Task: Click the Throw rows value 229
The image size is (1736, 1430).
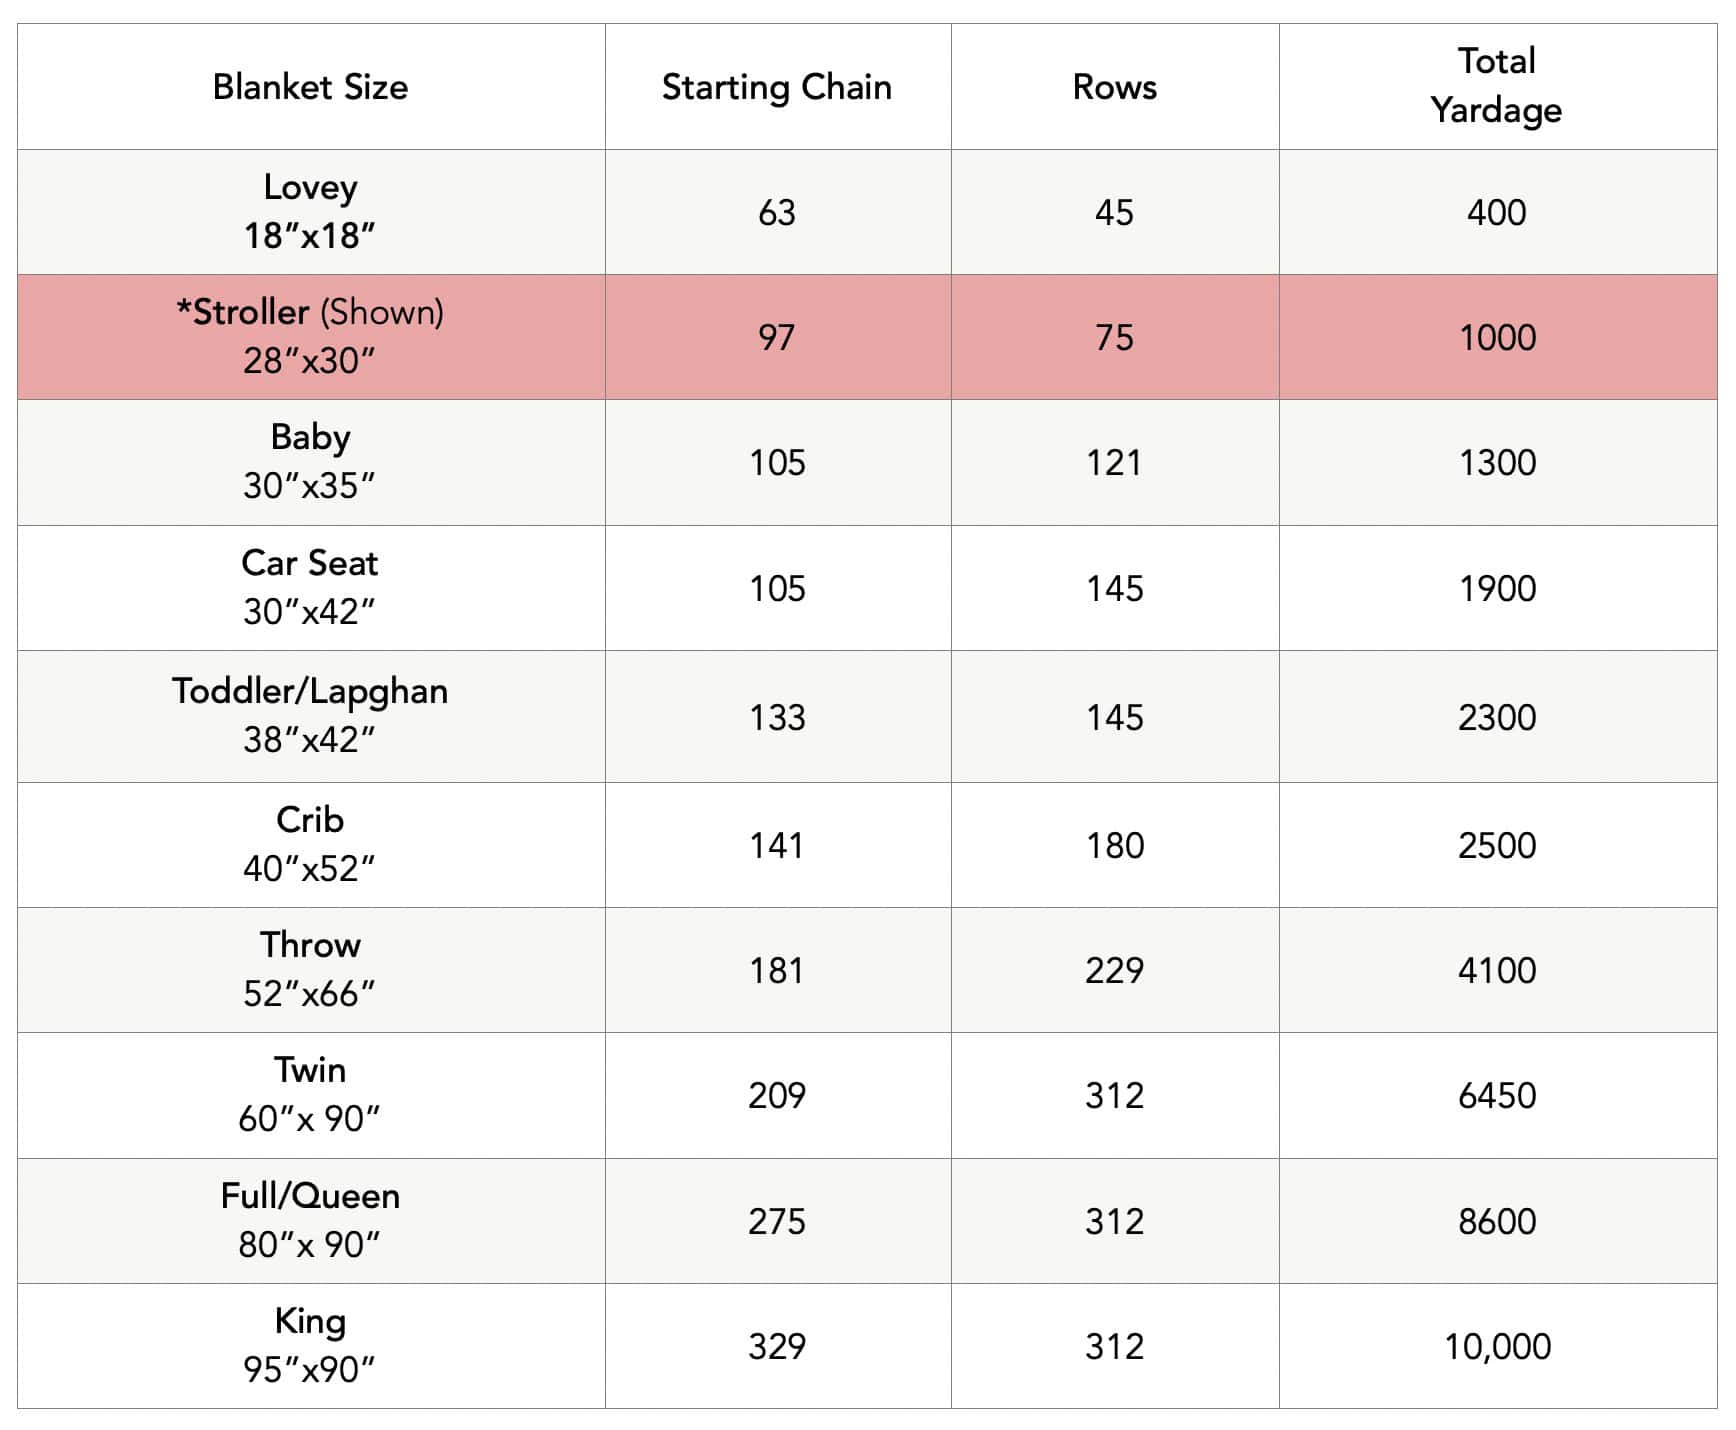Action: click(x=1115, y=971)
